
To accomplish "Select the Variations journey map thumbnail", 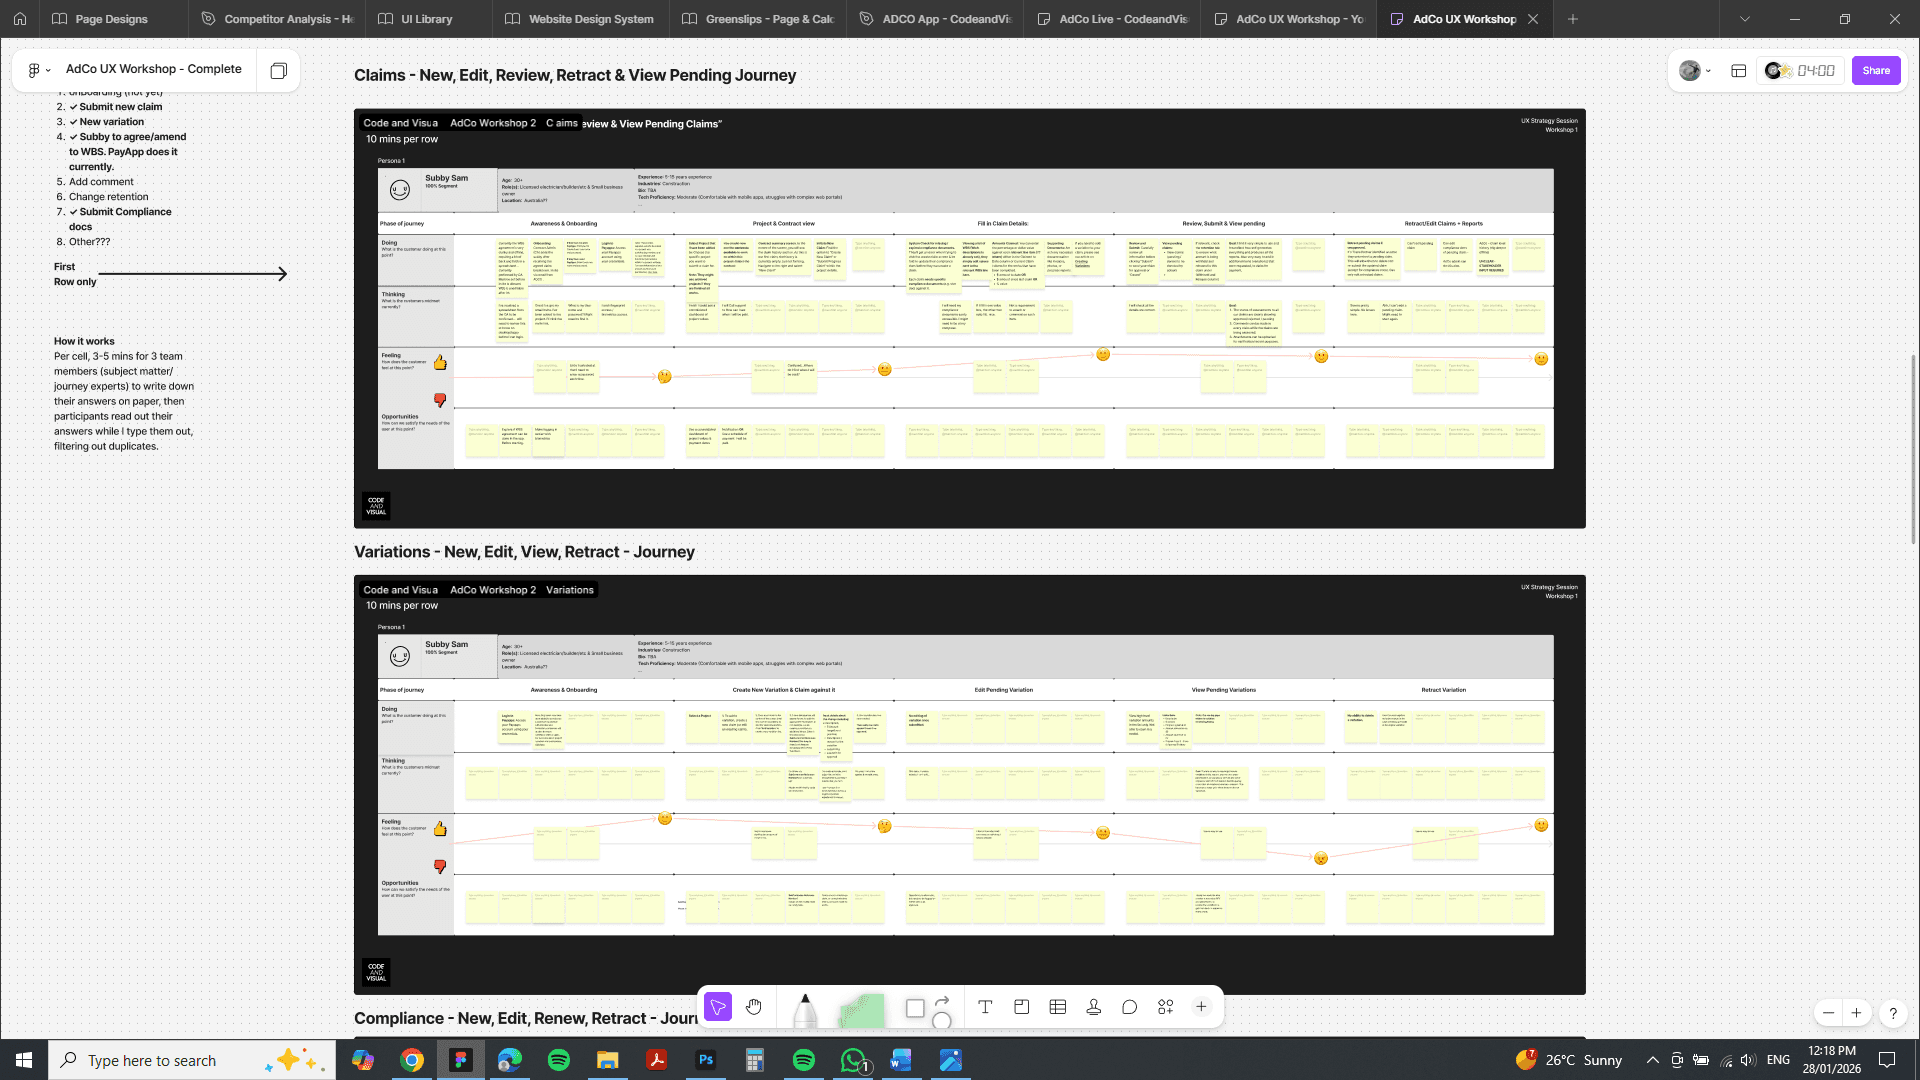I will pyautogui.click(x=969, y=785).
